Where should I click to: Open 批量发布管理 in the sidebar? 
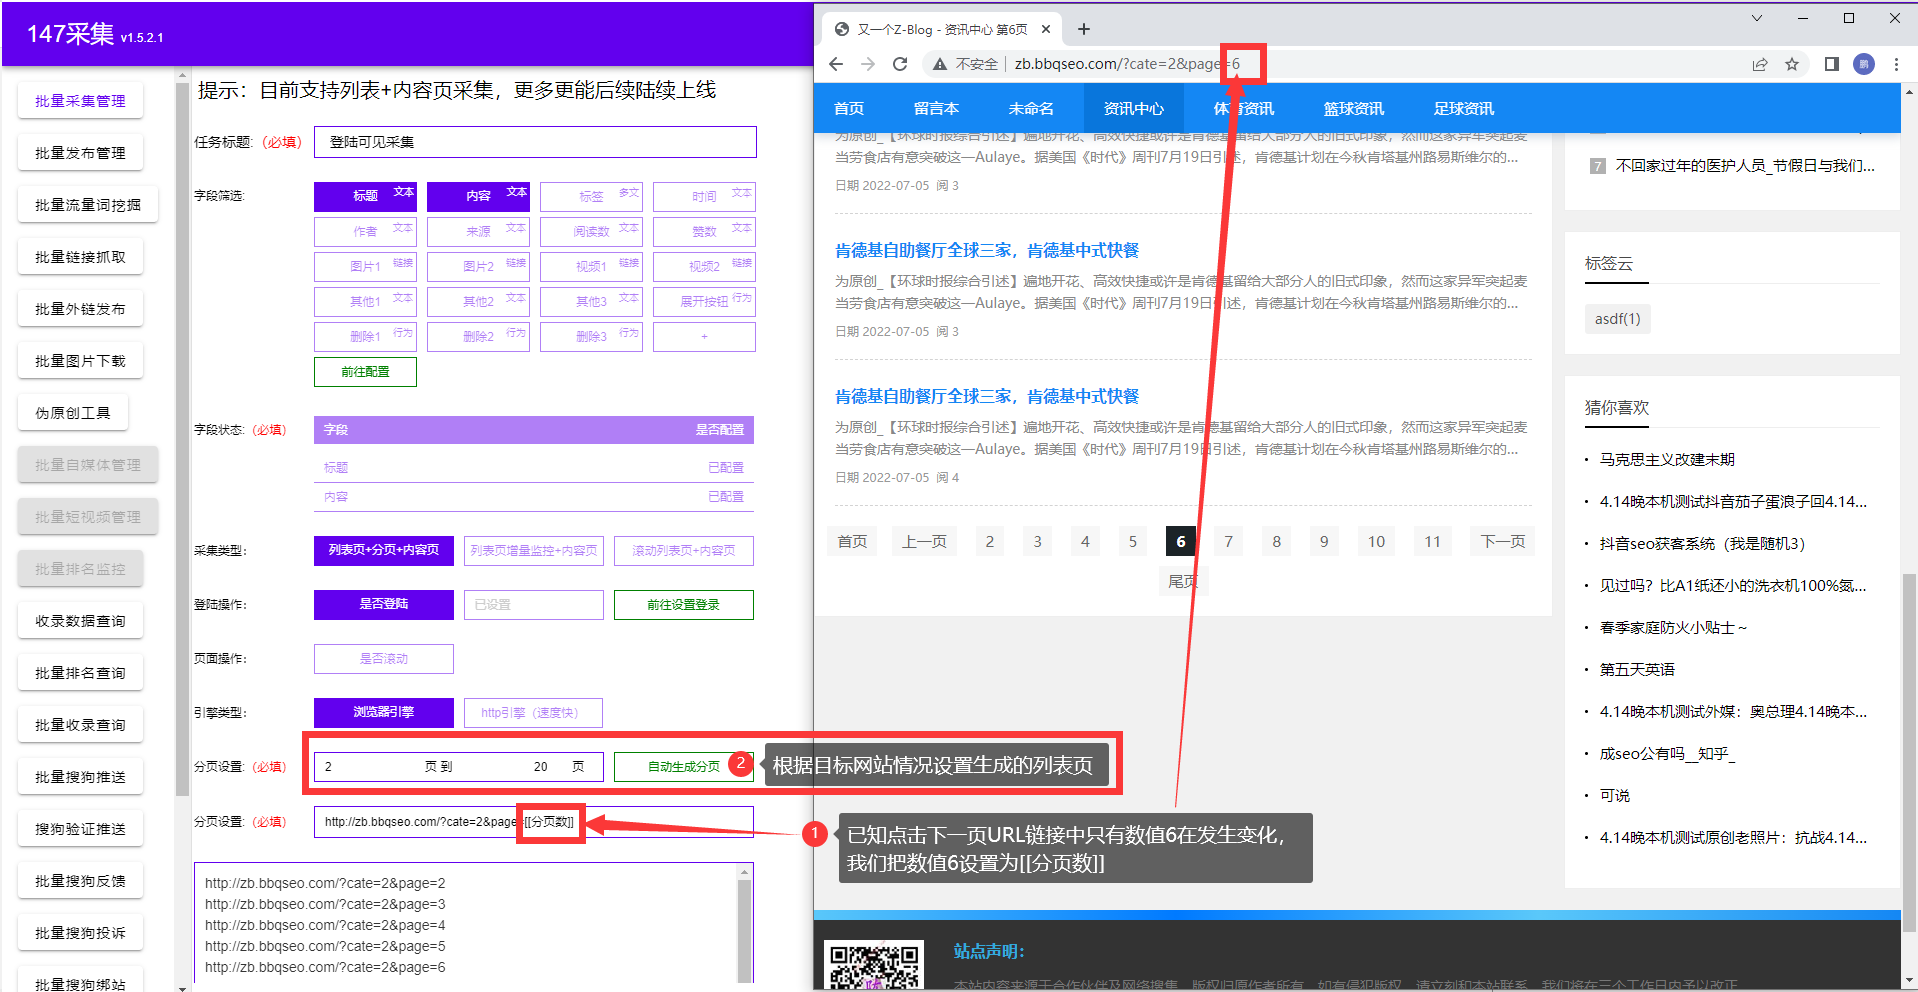coord(80,153)
